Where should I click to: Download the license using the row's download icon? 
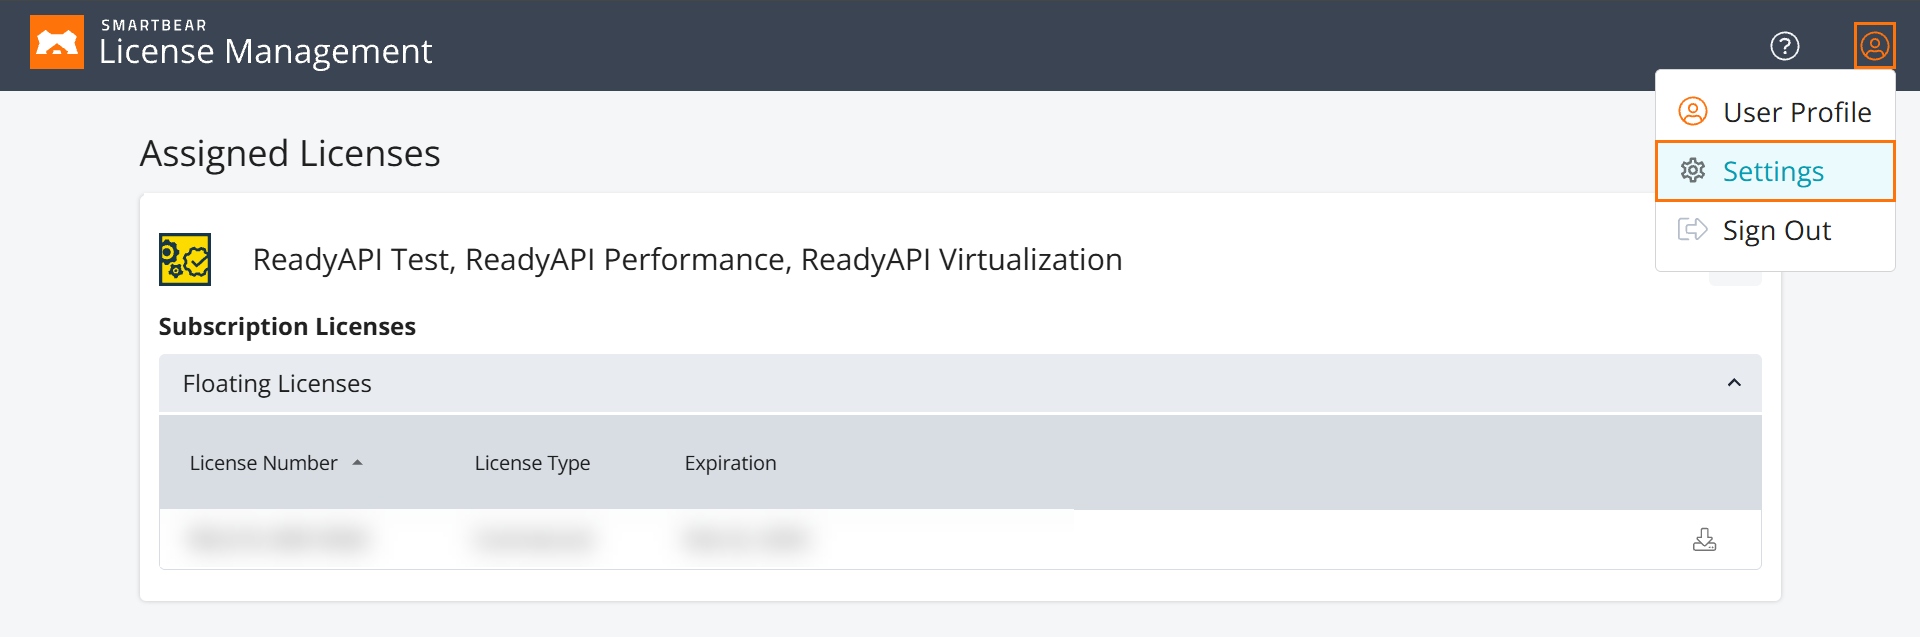coord(1704,540)
